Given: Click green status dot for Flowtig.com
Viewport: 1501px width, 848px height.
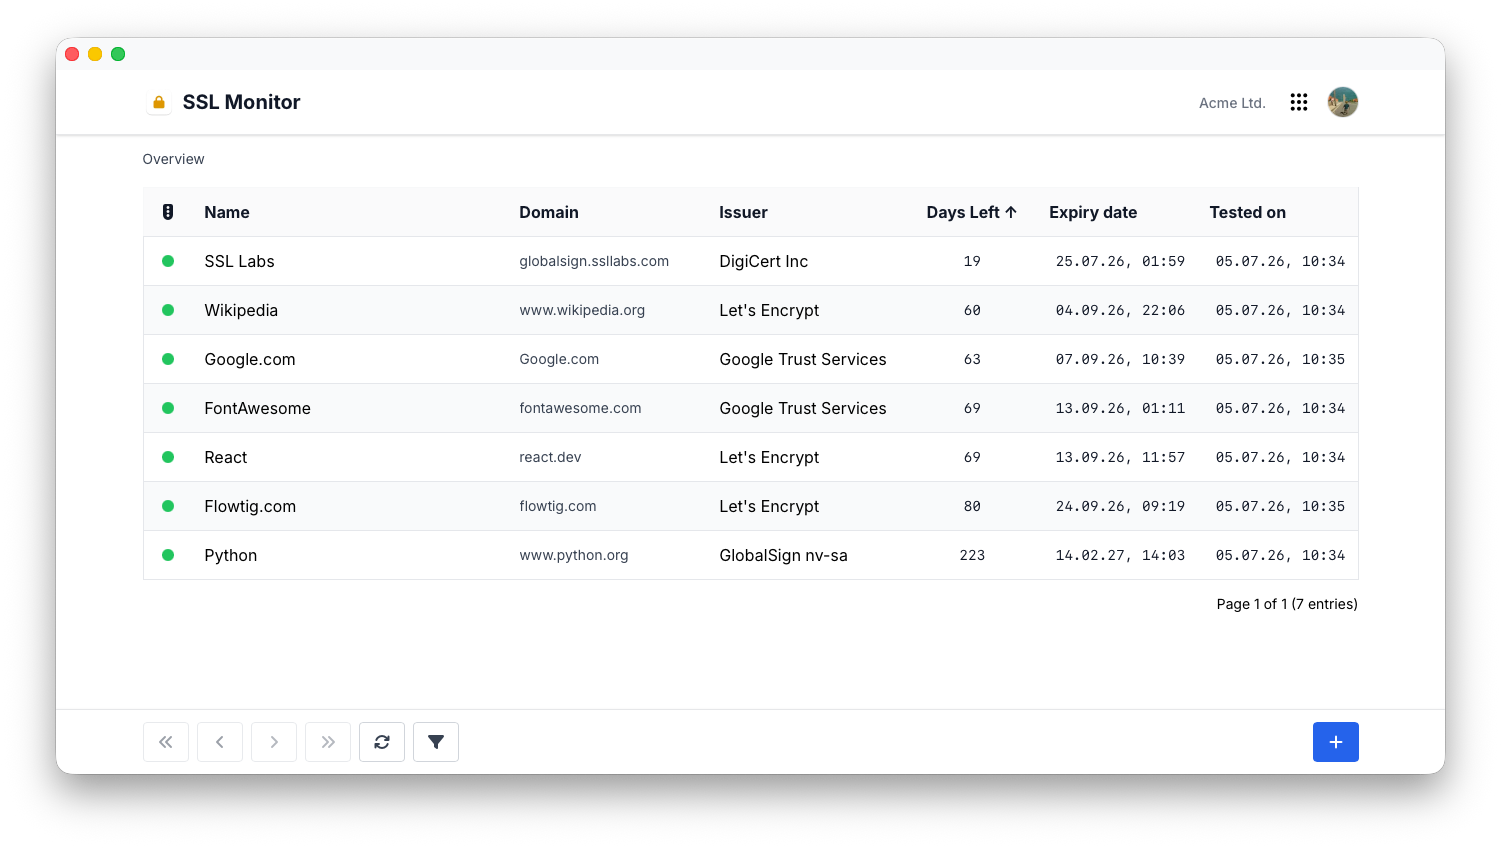Looking at the screenshot, I should pos(168,506).
